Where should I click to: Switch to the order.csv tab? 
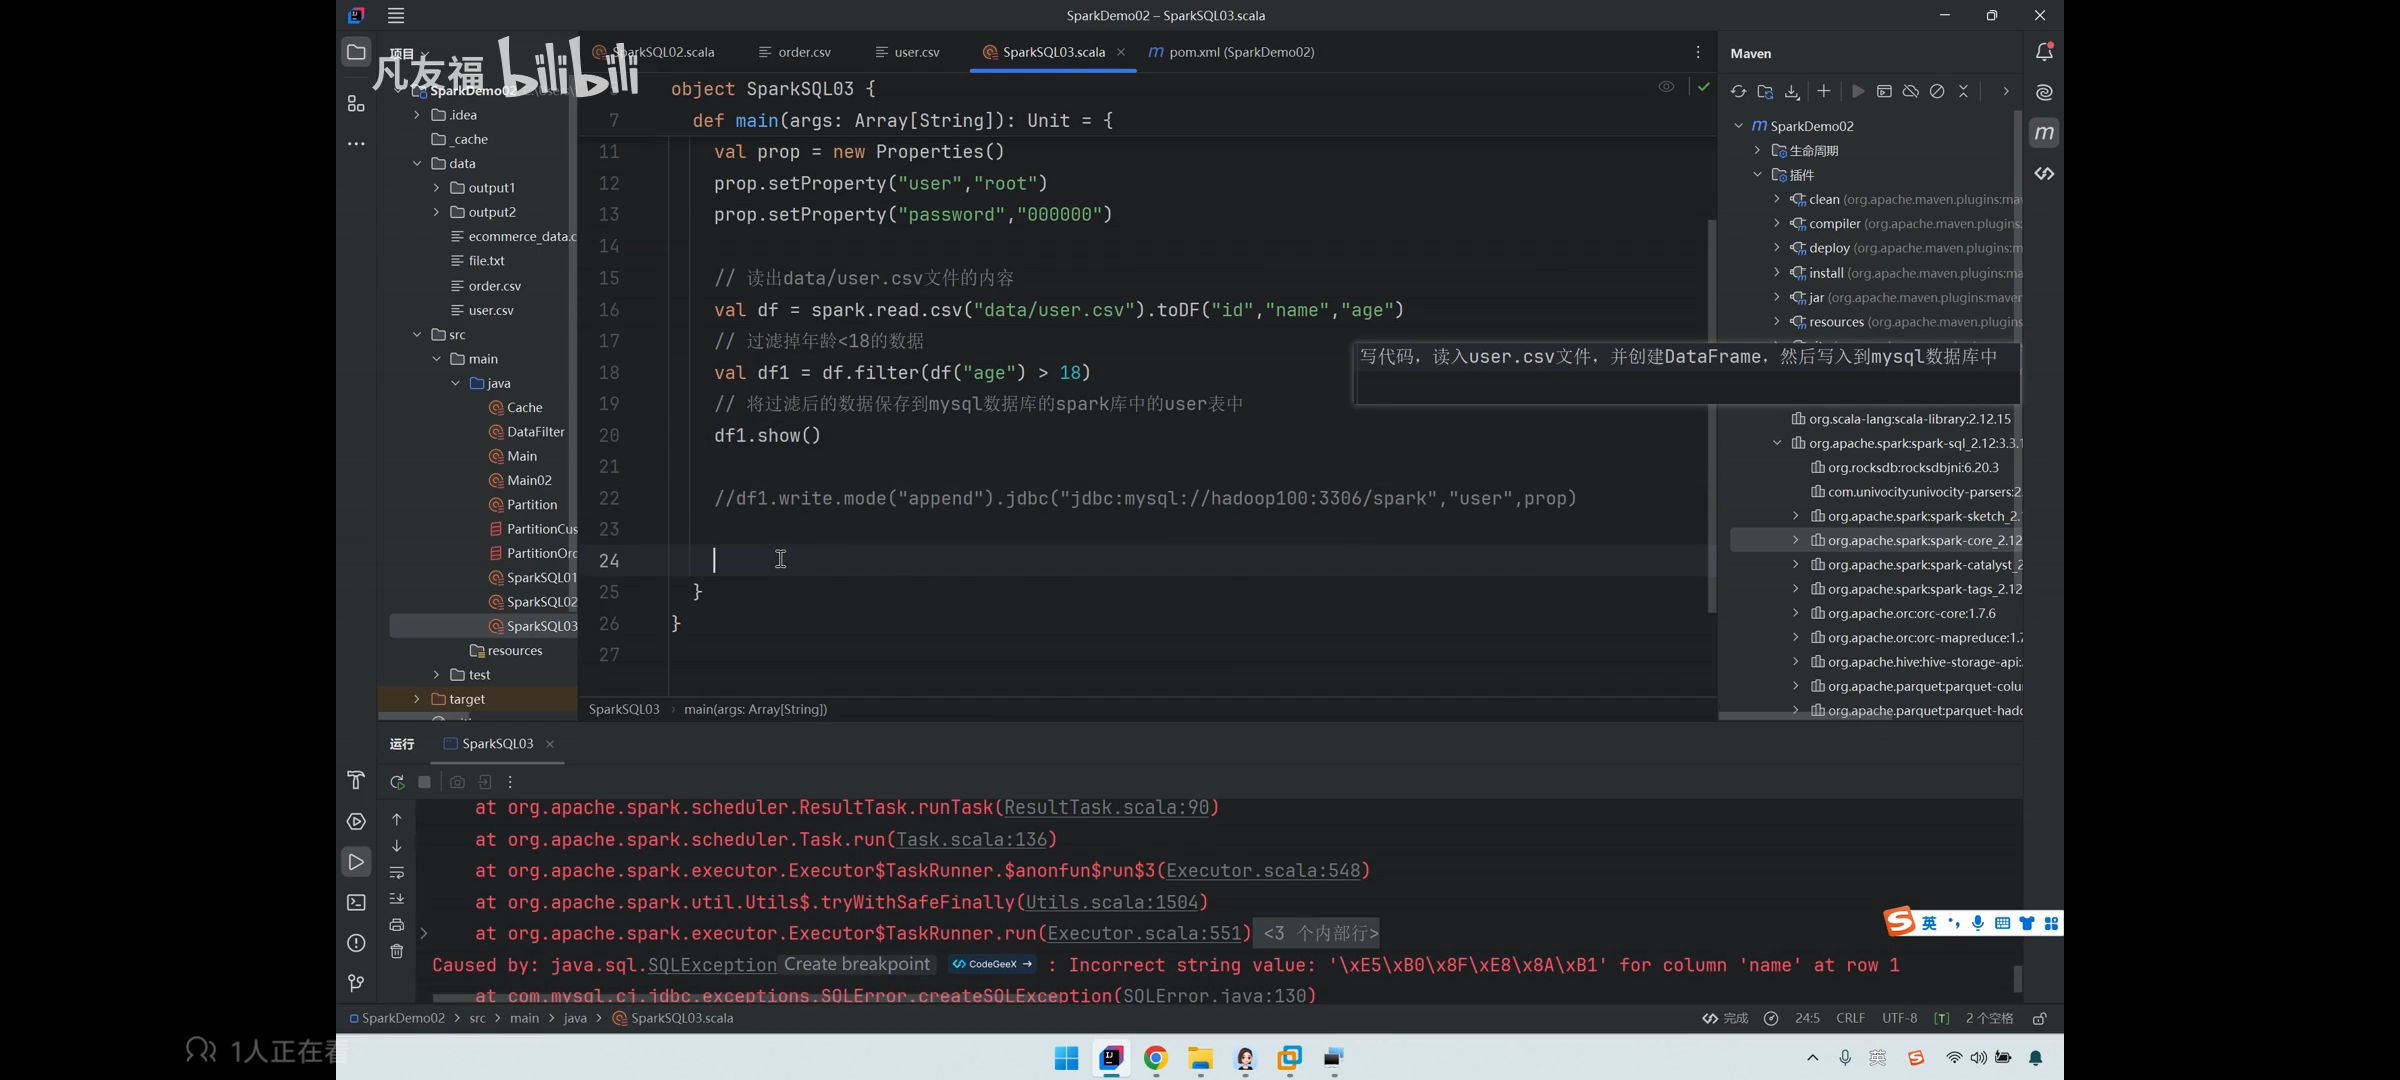pyautogui.click(x=804, y=52)
